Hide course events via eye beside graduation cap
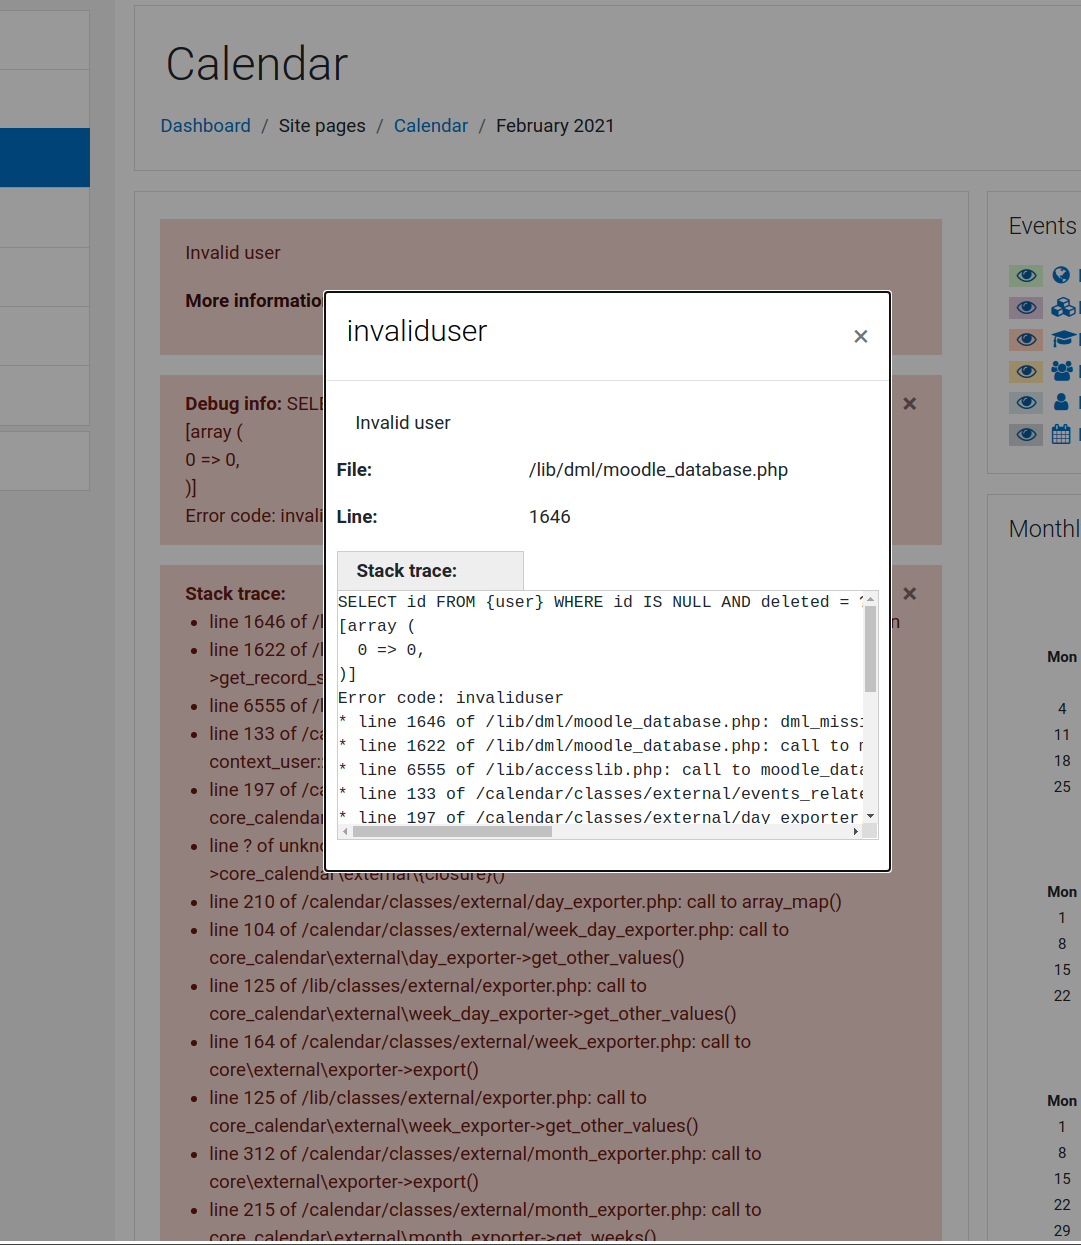Image resolution: width=1081 pixels, height=1245 pixels. pos(1026,340)
